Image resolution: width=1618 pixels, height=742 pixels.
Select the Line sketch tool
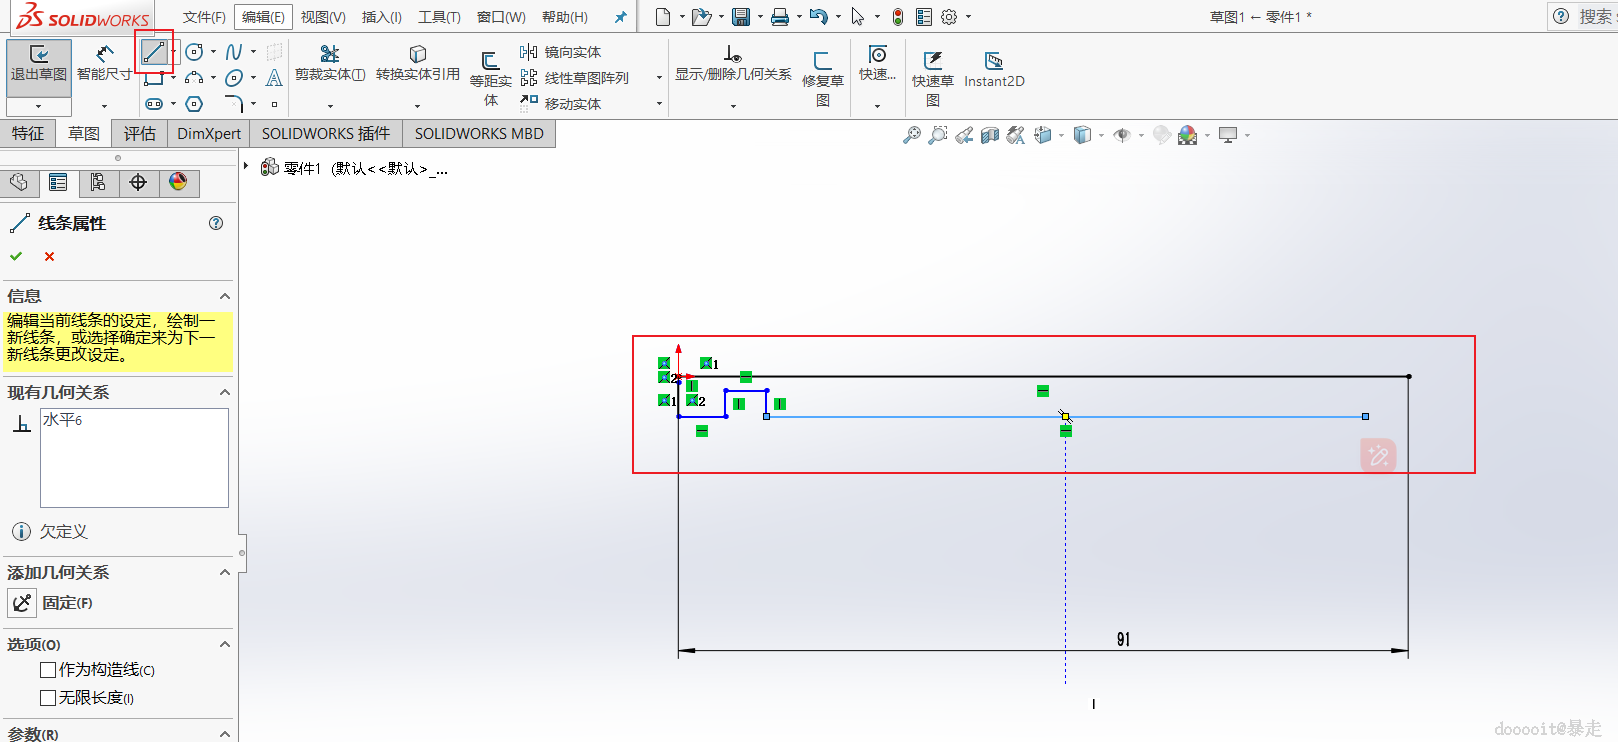pos(153,53)
